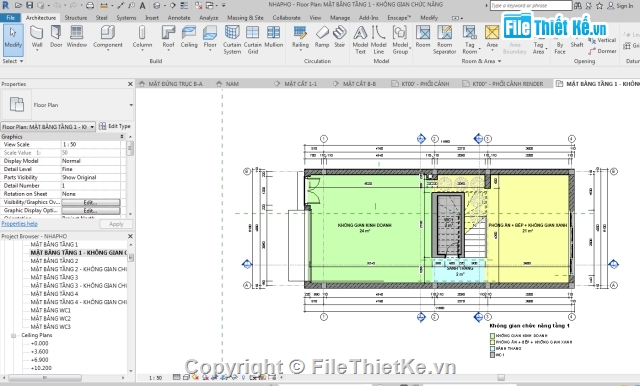640x386 pixels.
Task: Open the Enscape ribbon tab
Action: click(399, 18)
